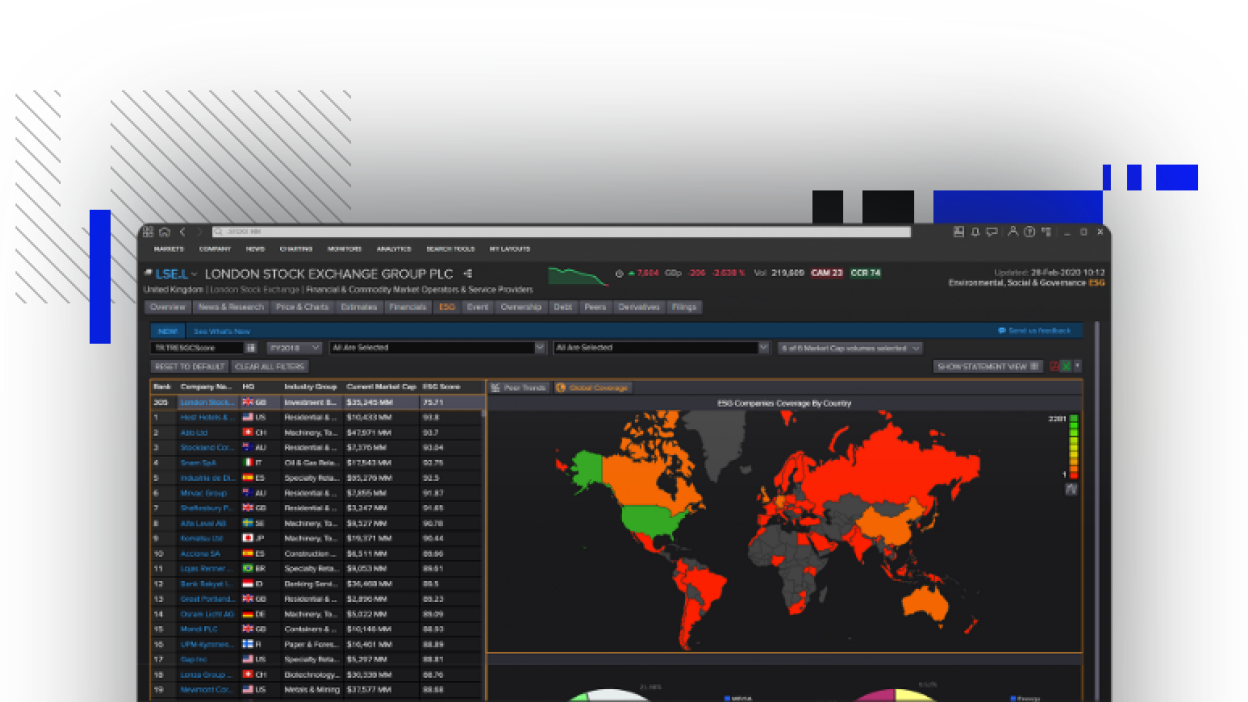
Task: Export with the red PDF icon
Action: (x=1055, y=366)
